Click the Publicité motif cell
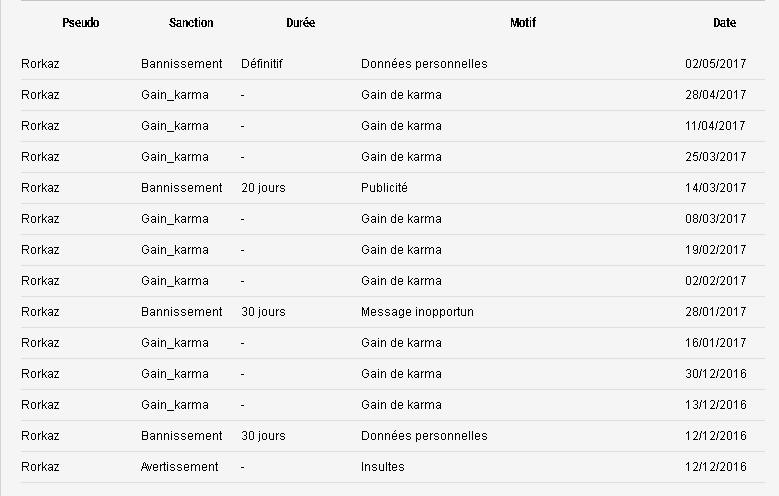 [384, 188]
